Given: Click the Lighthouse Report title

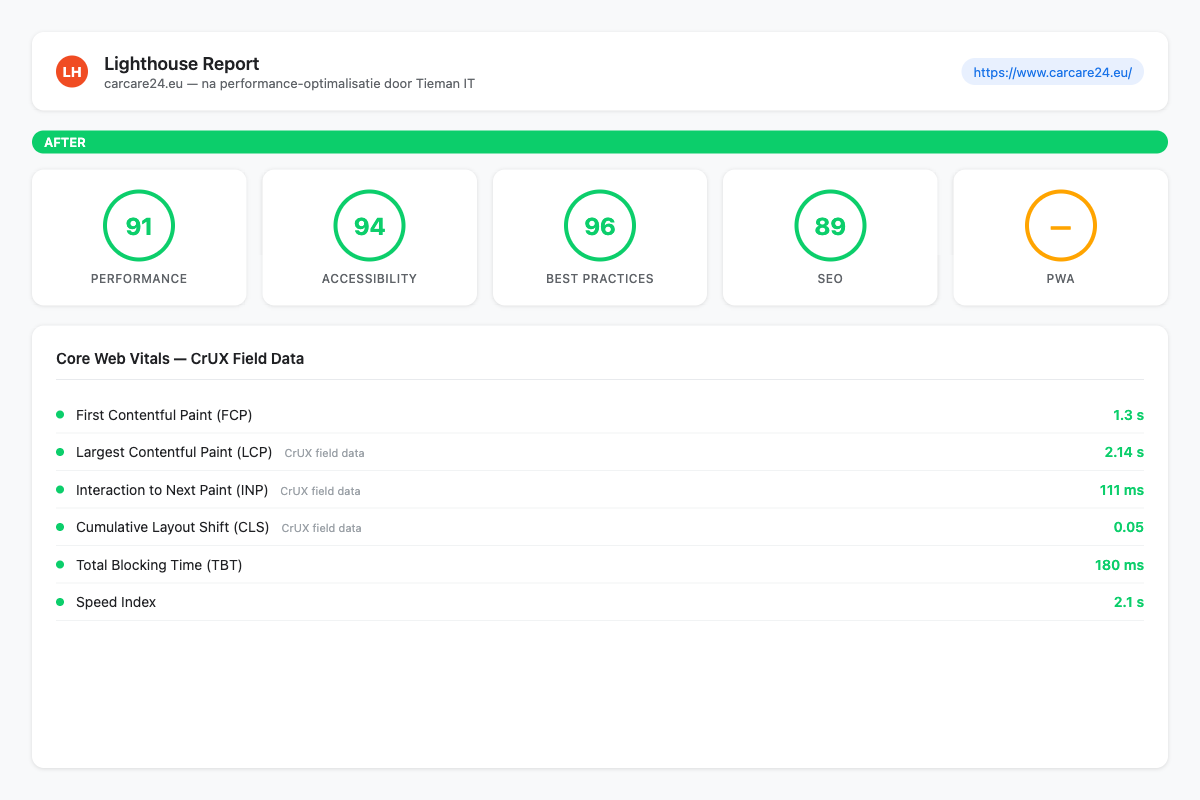Looking at the screenshot, I should [182, 64].
